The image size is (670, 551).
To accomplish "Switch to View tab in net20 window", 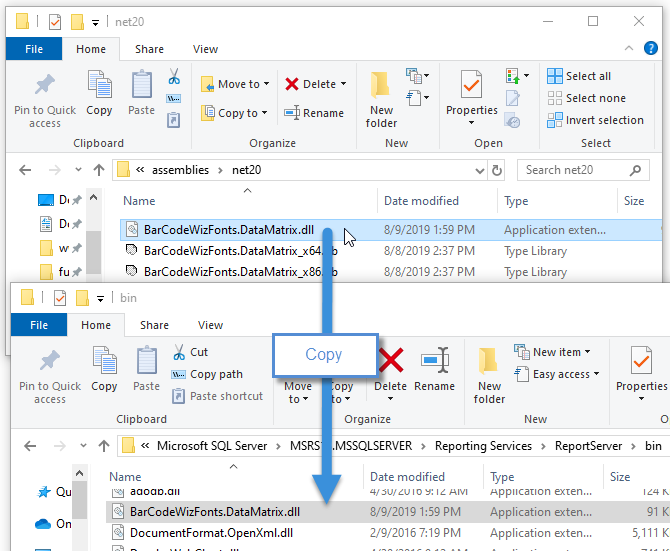I will tap(205, 49).
